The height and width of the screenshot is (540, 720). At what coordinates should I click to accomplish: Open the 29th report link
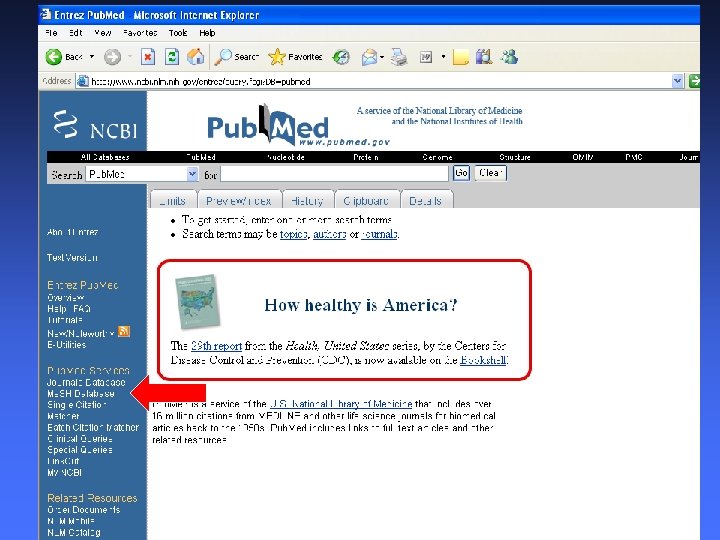coord(216,346)
